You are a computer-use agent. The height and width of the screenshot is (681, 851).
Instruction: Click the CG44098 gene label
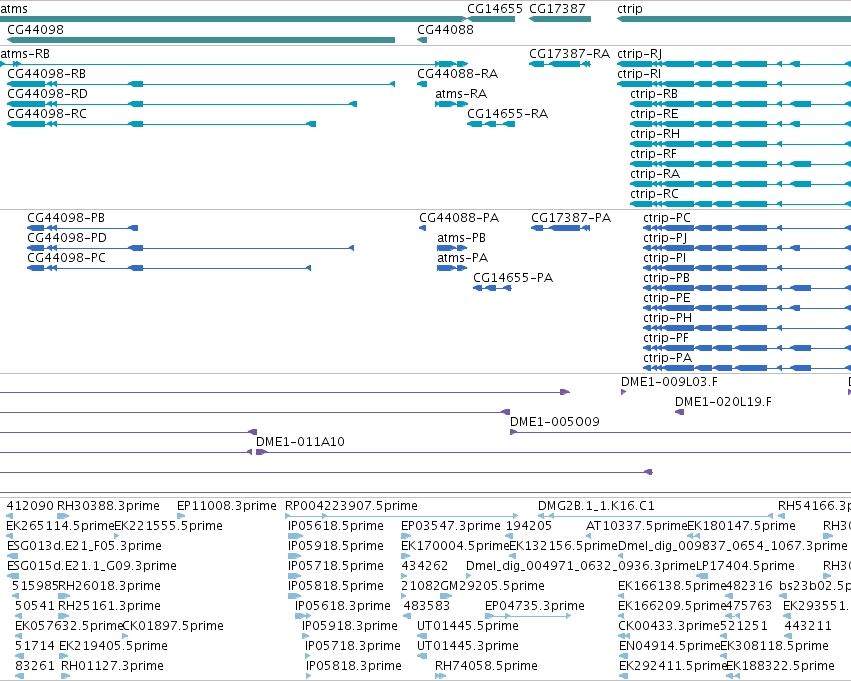35,29
